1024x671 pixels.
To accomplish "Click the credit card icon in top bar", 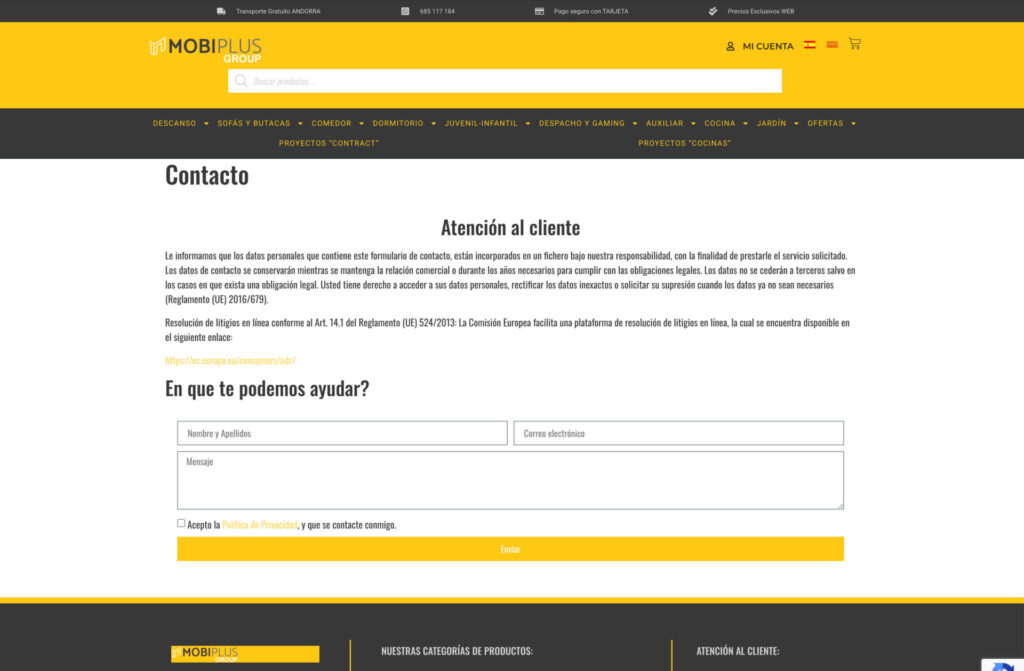I will pos(539,11).
